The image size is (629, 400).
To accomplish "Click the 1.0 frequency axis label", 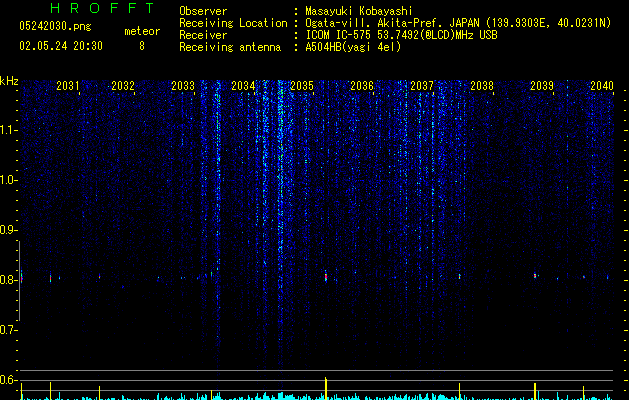I will 9,180.
